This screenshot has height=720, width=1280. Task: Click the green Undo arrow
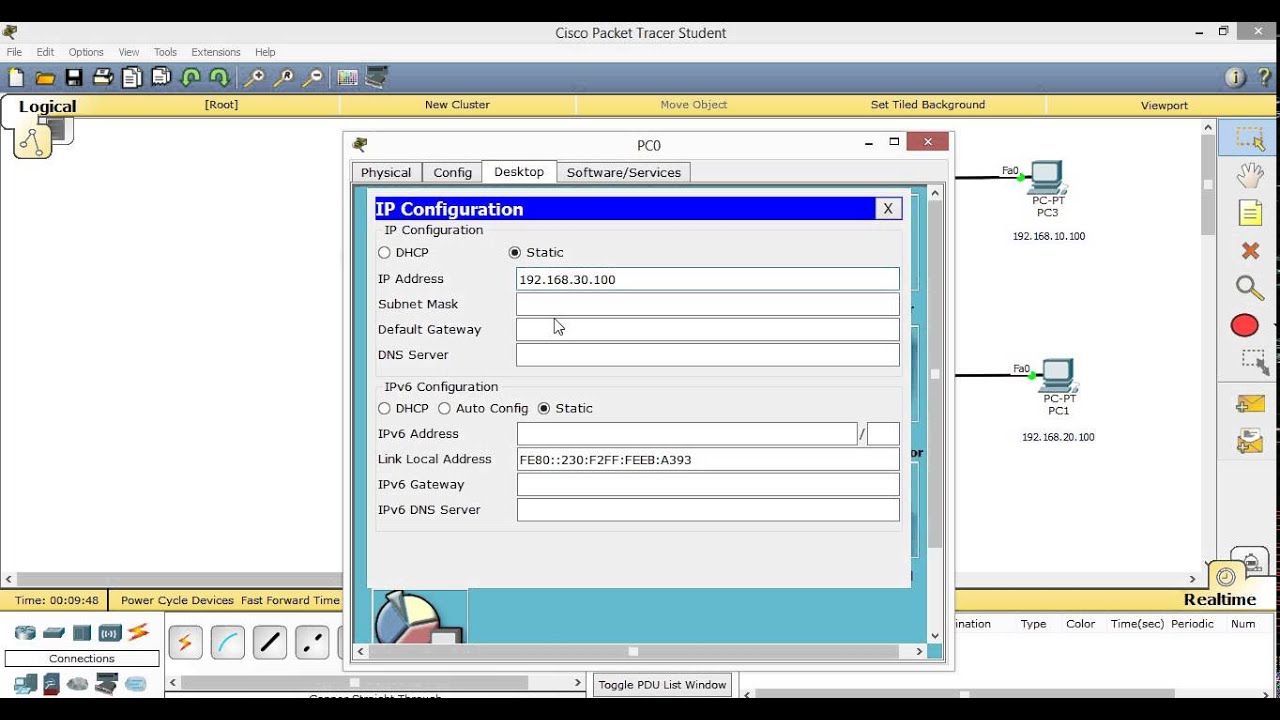pyautogui.click(x=191, y=78)
